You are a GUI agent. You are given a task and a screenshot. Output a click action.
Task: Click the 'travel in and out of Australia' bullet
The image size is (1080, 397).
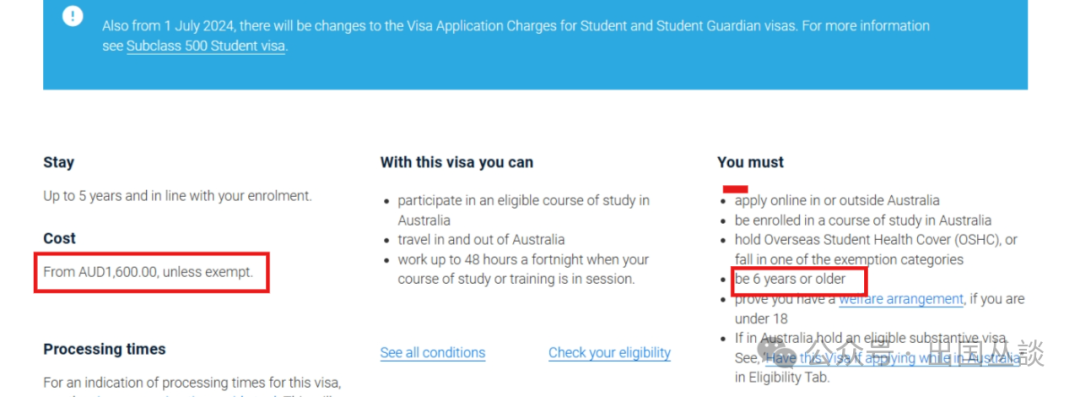[x=481, y=240]
